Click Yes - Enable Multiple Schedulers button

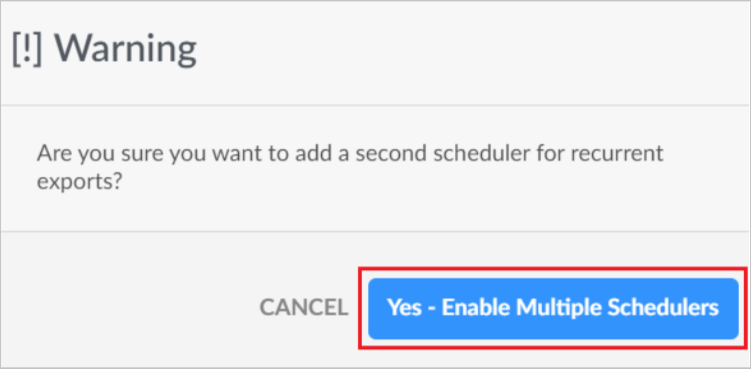553,309
